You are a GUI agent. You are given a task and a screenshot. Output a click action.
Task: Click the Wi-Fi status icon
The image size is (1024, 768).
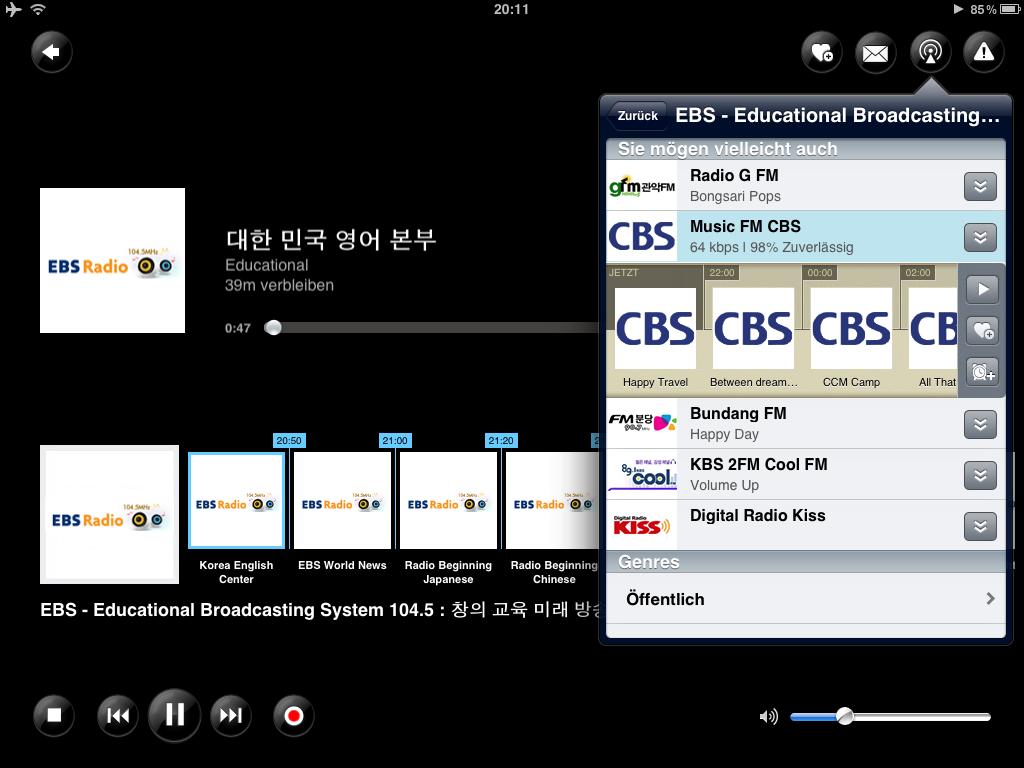coord(38,10)
